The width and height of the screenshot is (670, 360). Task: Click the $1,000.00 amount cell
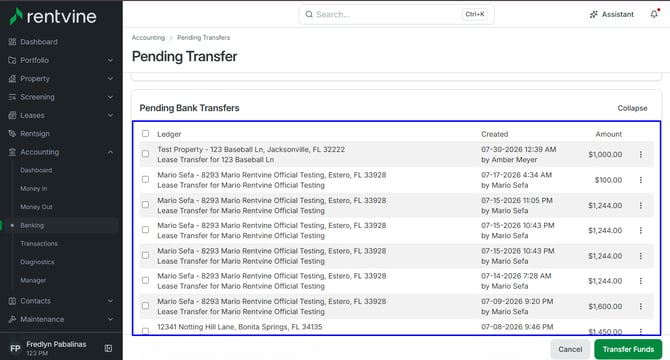coord(605,155)
